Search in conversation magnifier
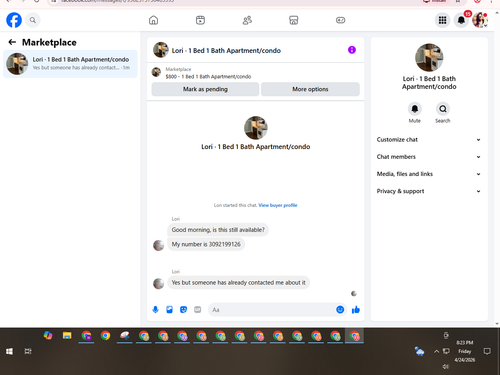The image size is (500, 375). (x=443, y=109)
